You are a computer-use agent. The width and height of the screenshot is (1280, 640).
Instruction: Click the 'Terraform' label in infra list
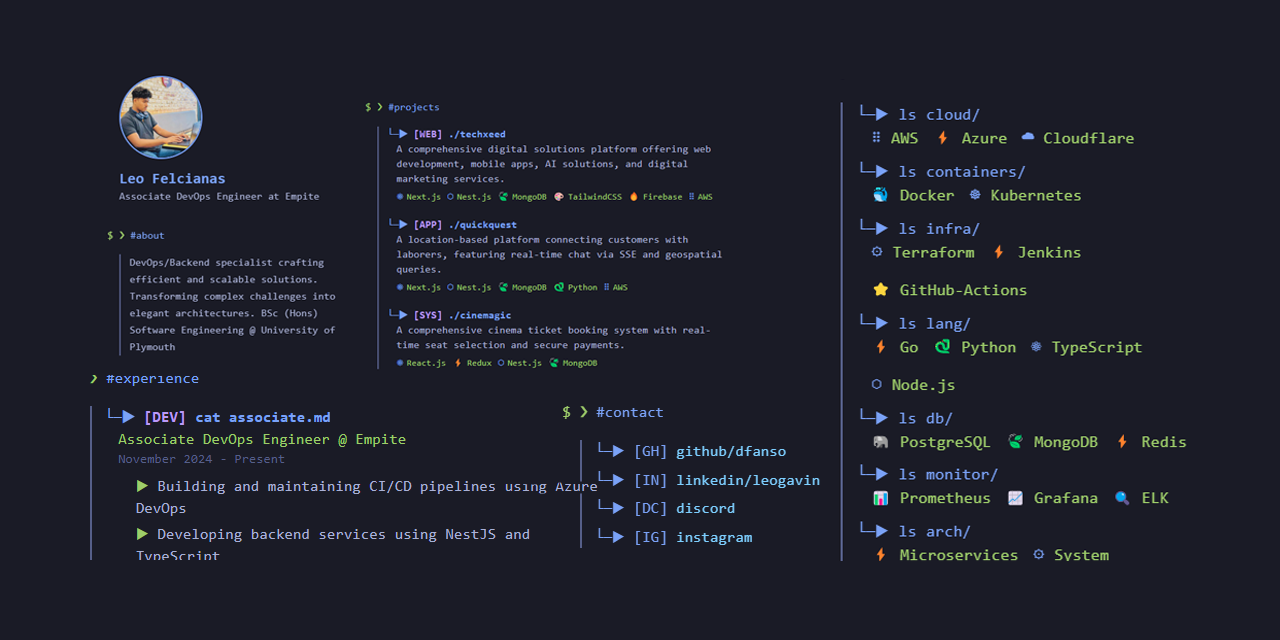point(933,252)
